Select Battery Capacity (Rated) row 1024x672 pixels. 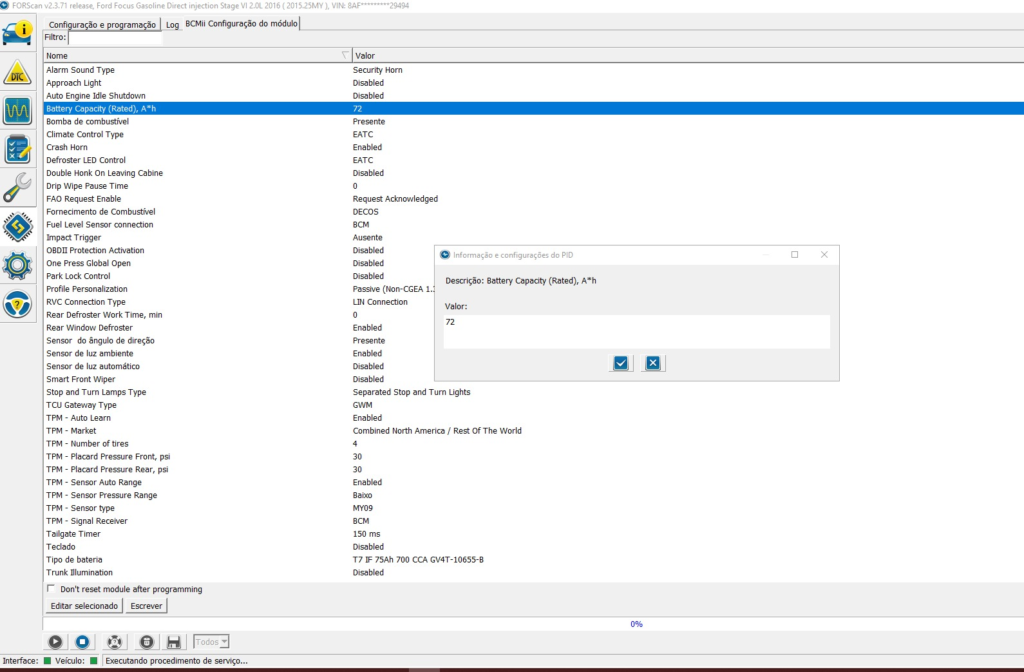point(534,108)
